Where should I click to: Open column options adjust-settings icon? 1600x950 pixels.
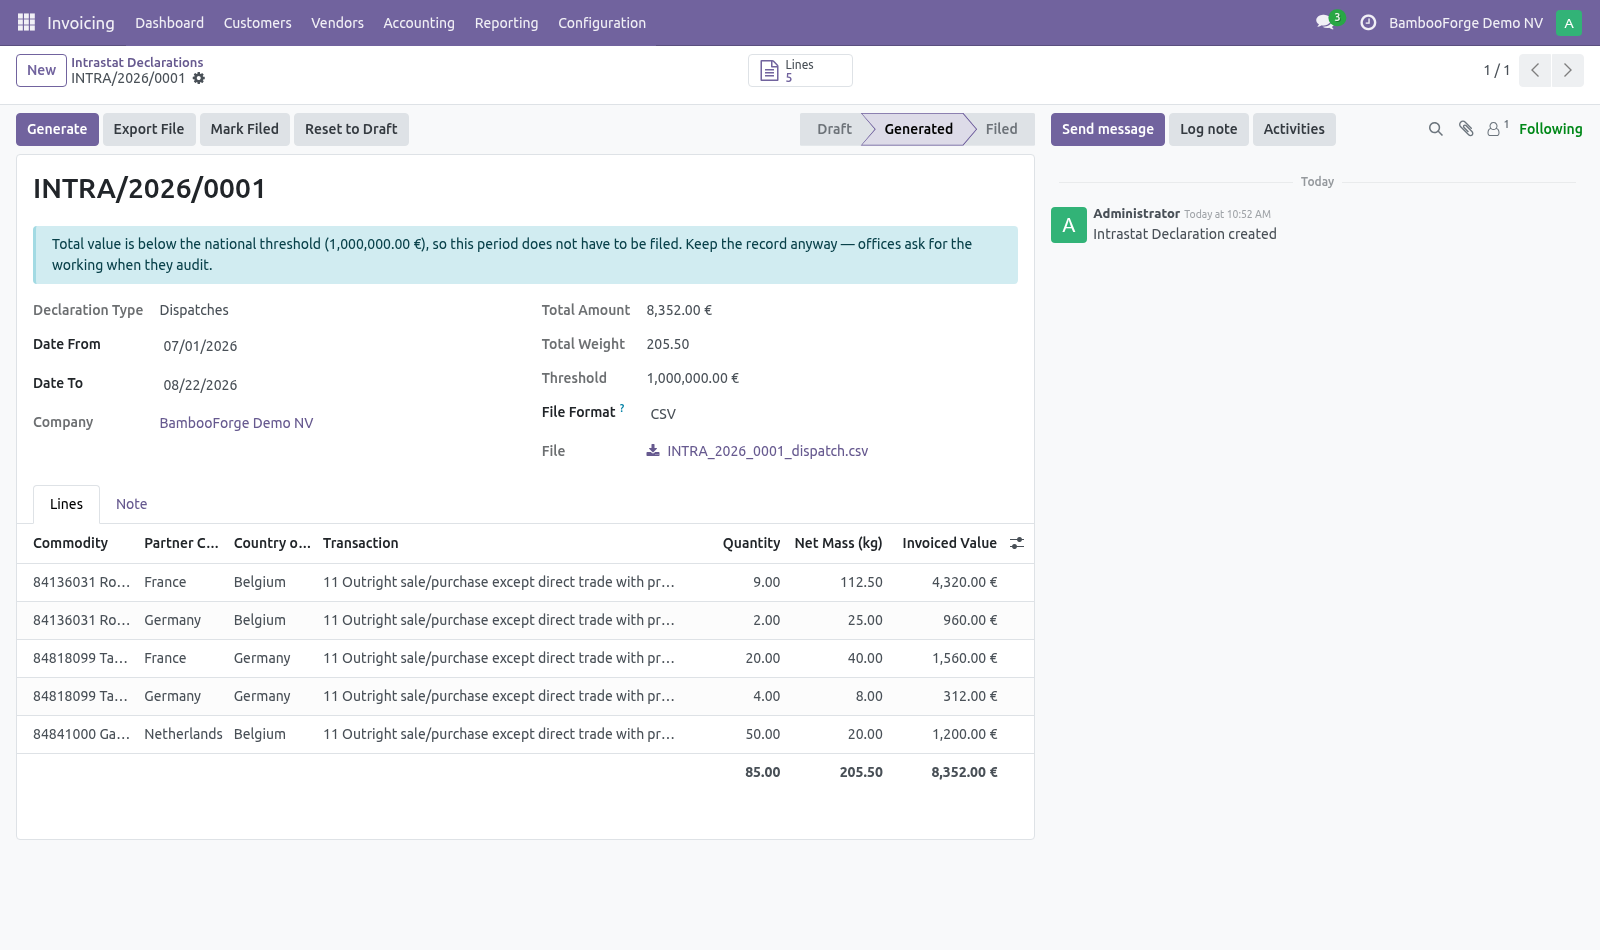pos(1017,543)
